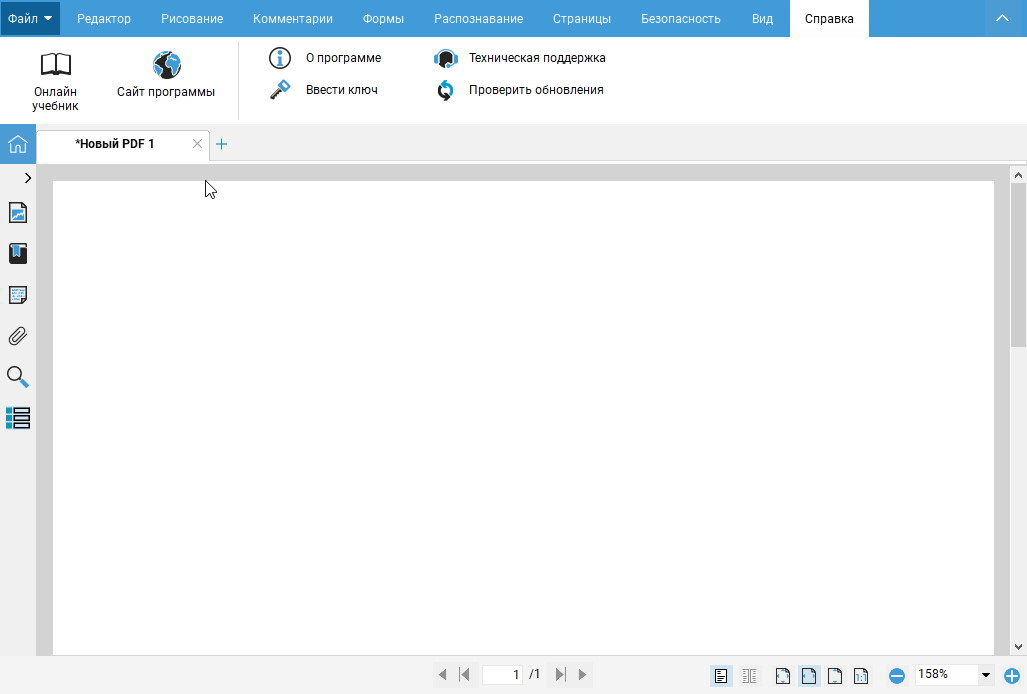Image resolution: width=1027 pixels, height=694 pixels.
Task: Open the bookmarks sidebar panel
Action: click(18, 253)
